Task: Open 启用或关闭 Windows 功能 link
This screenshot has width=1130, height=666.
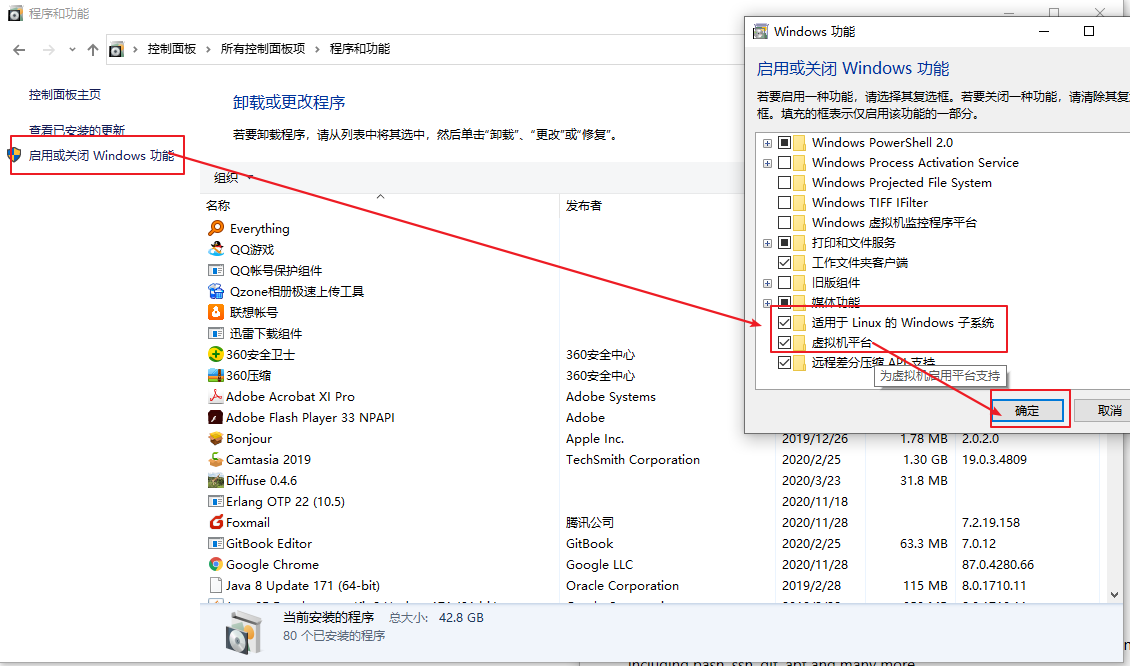Action: pyautogui.click(x=101, y=155)
